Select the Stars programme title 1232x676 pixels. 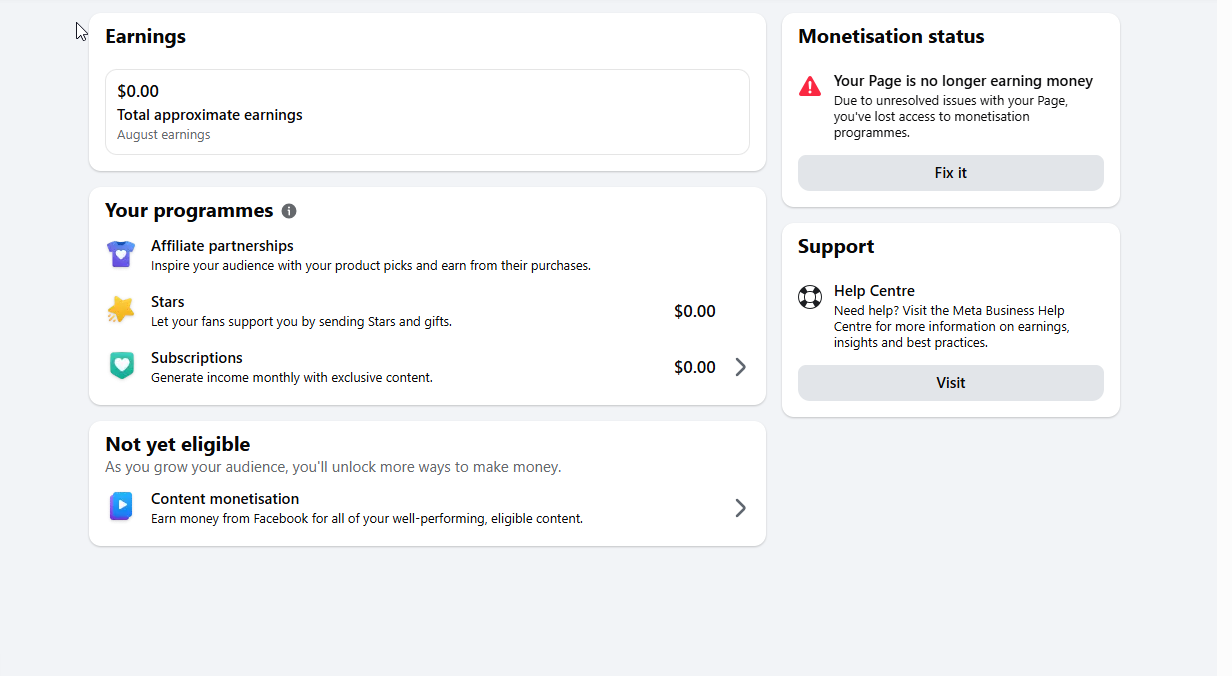168,302
